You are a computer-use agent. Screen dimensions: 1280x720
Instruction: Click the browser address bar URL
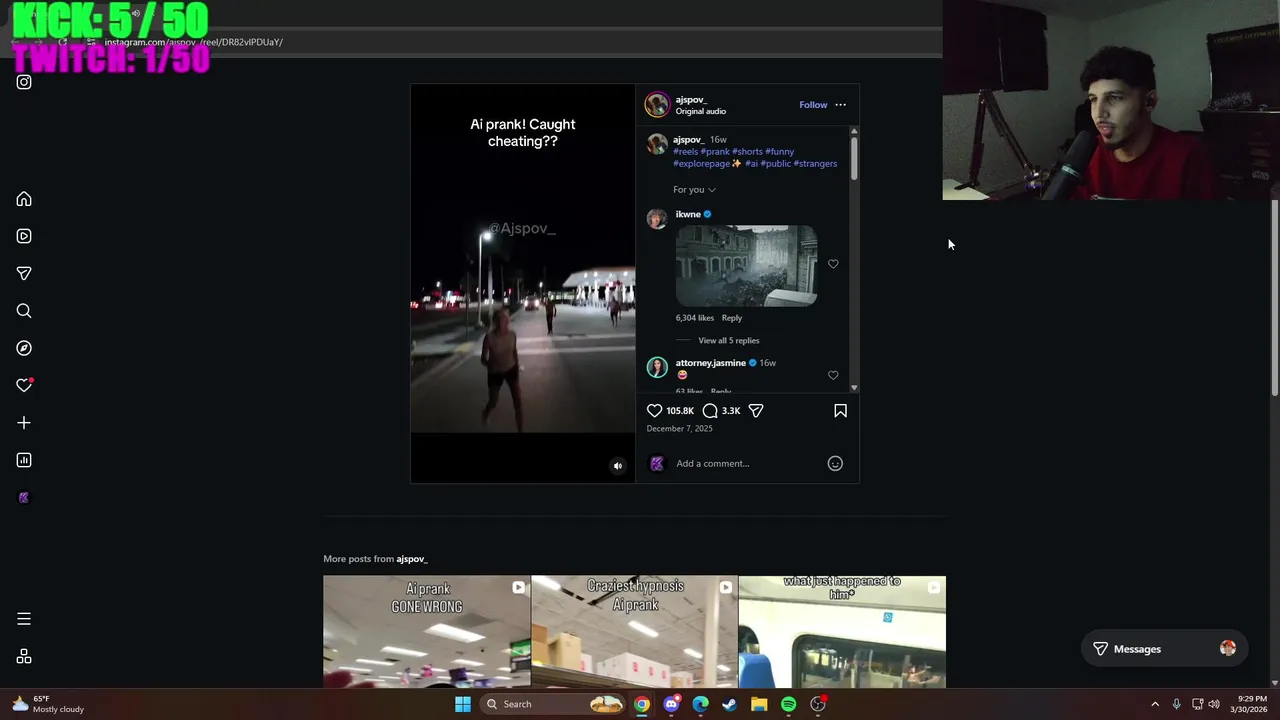194,42
